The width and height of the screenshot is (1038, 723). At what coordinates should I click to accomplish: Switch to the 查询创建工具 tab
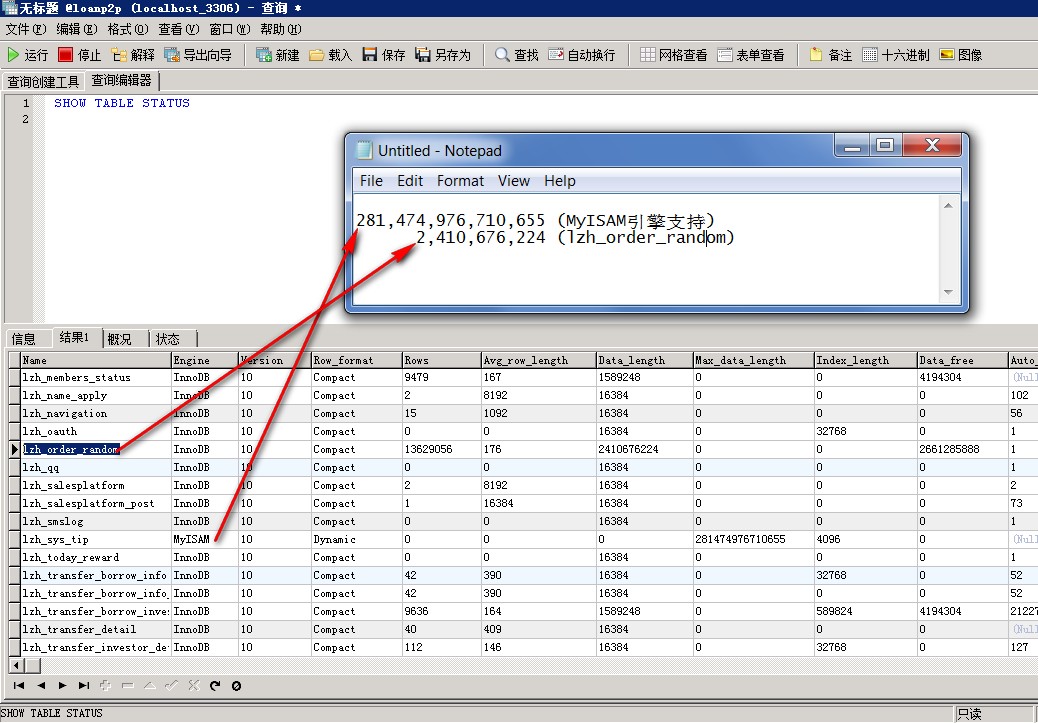click(x=43, y=81)
